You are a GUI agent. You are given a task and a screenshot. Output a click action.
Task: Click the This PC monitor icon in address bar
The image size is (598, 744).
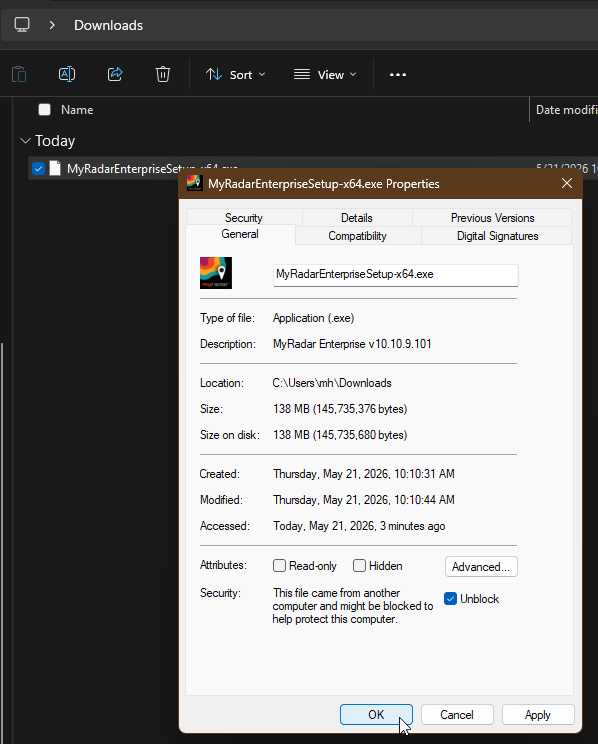click(22, 25)
